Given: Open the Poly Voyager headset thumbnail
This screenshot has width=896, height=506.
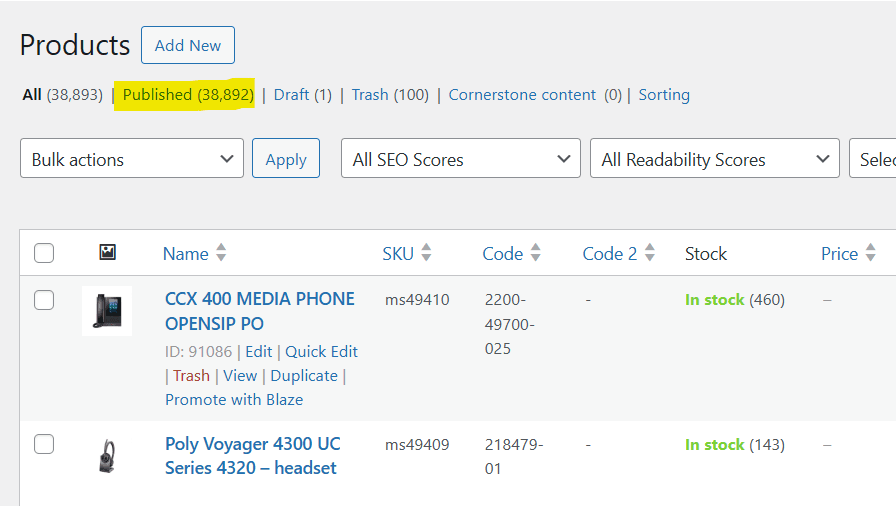Looking at the screenshot, I should (107, 456).
